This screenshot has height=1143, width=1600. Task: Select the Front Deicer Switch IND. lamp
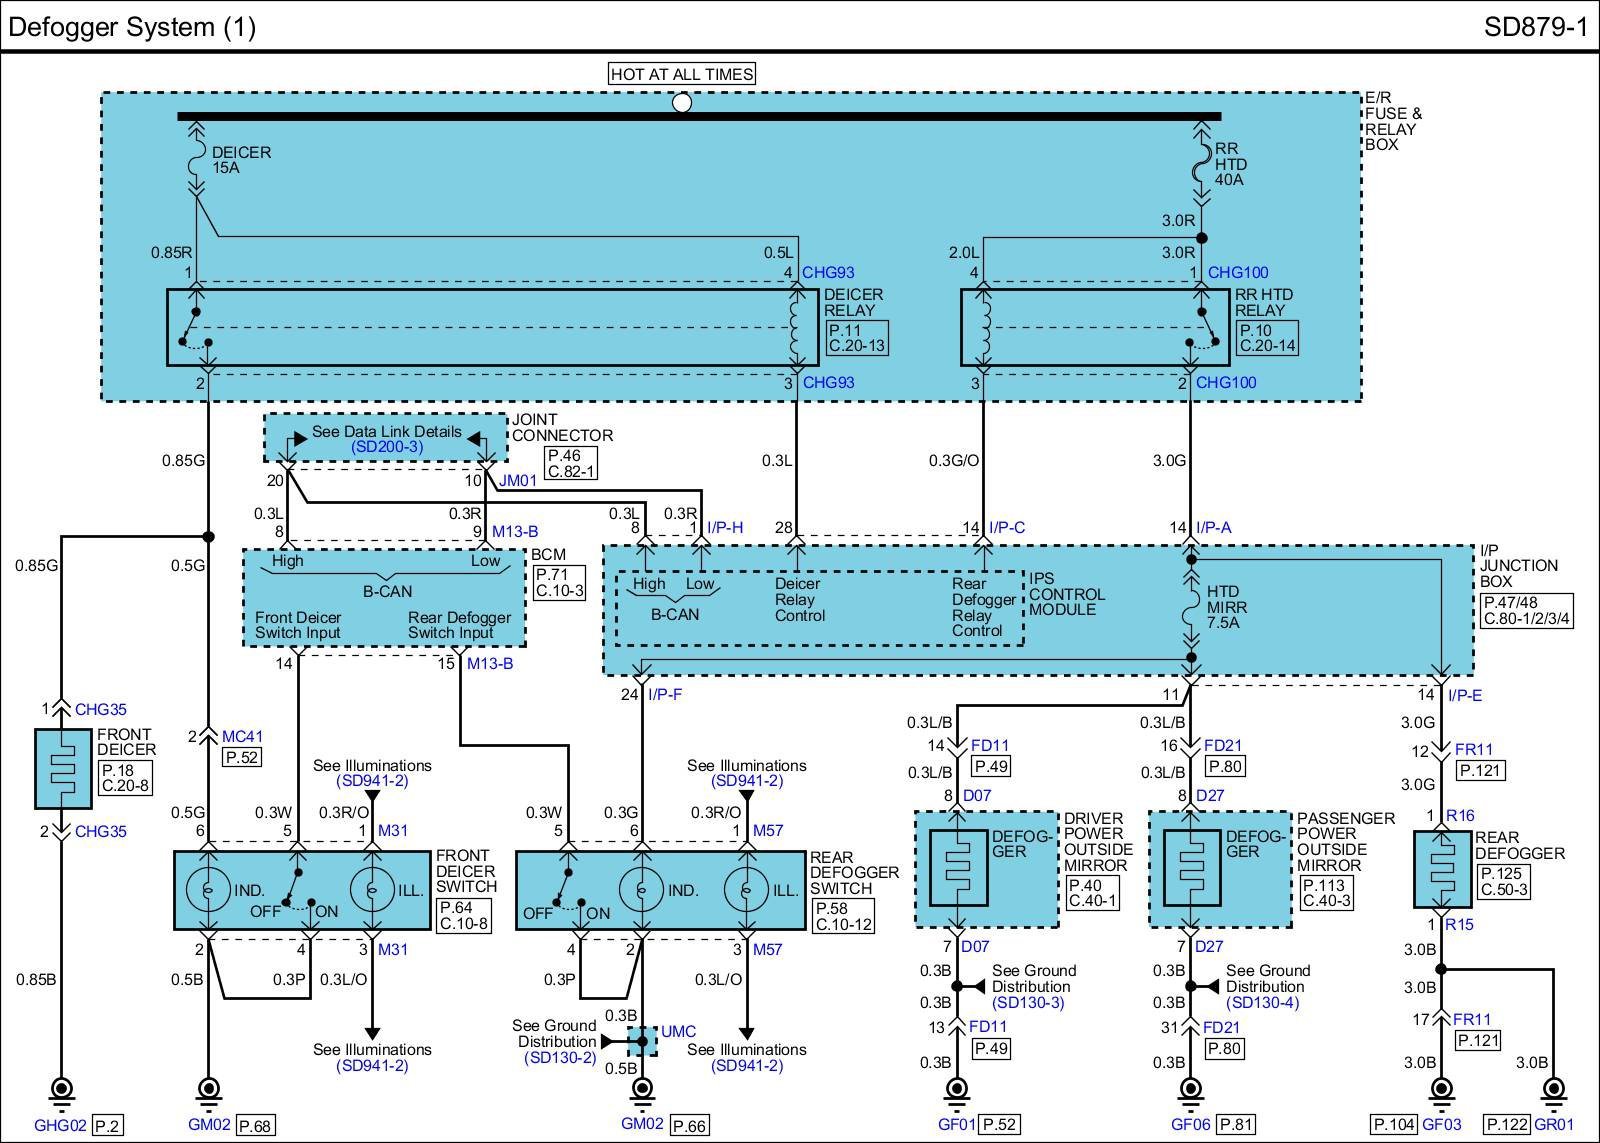click(208, 890)
